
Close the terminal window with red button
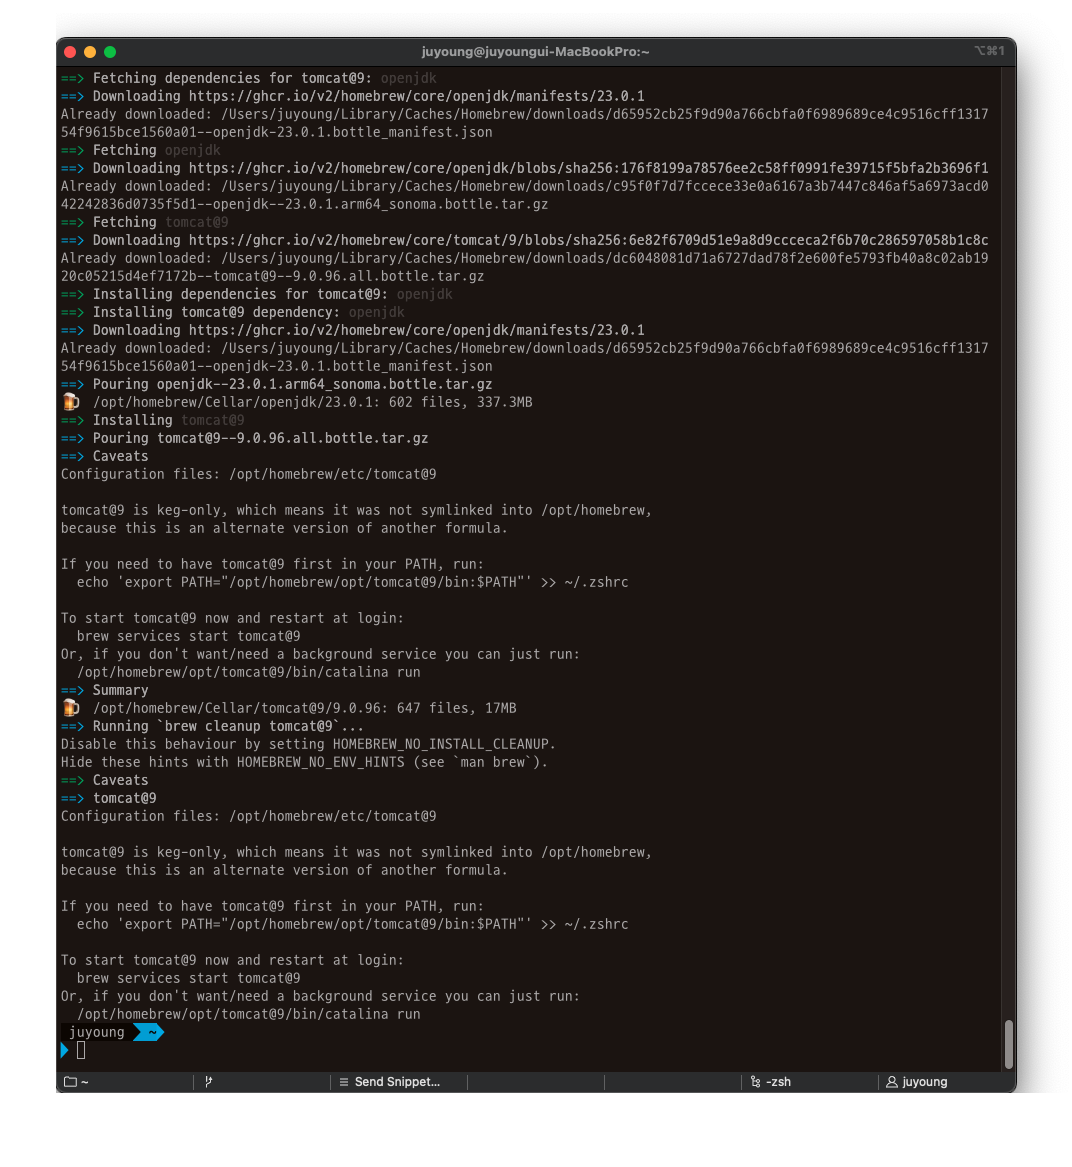70,52
